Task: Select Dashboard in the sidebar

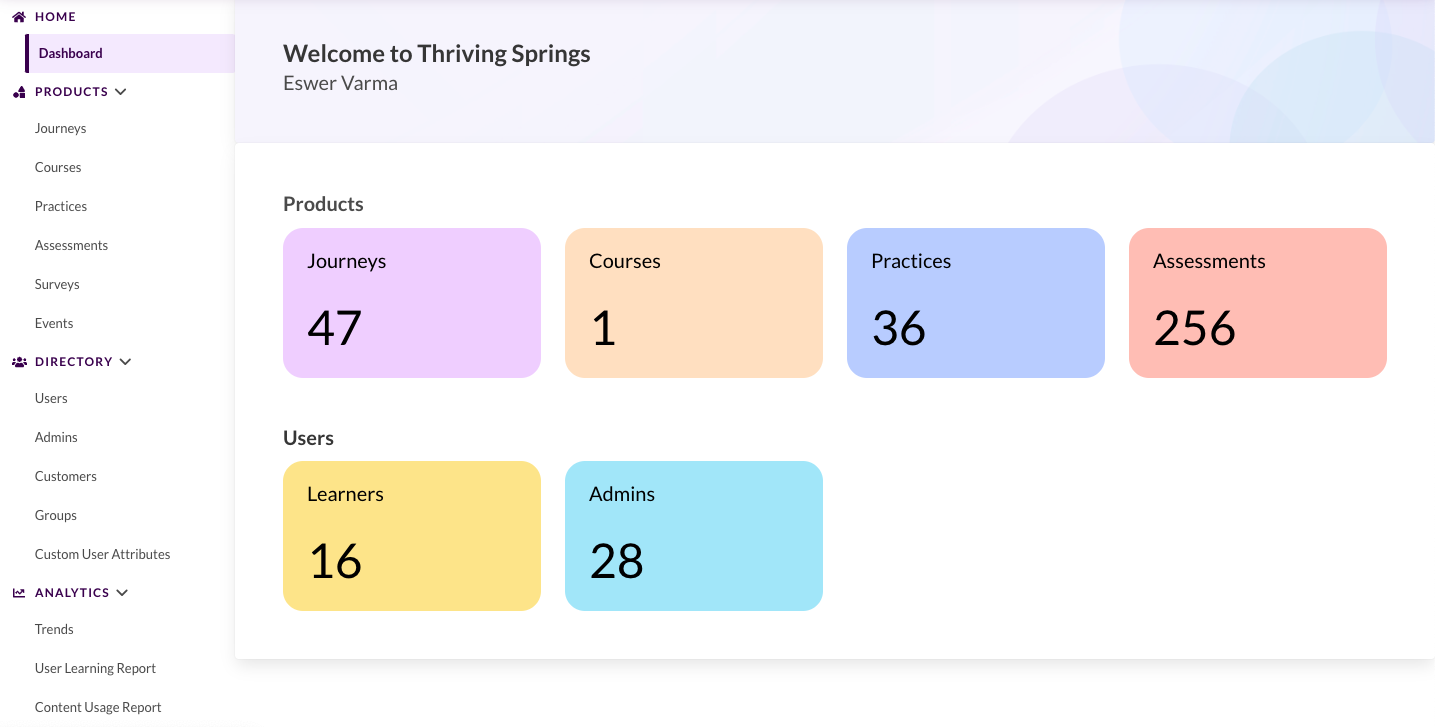Action: (71, 54)
